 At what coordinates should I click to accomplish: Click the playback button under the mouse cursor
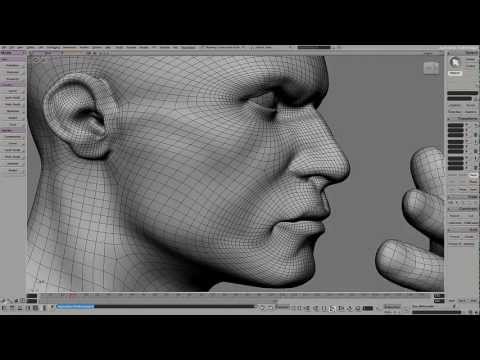click(332, 308)
